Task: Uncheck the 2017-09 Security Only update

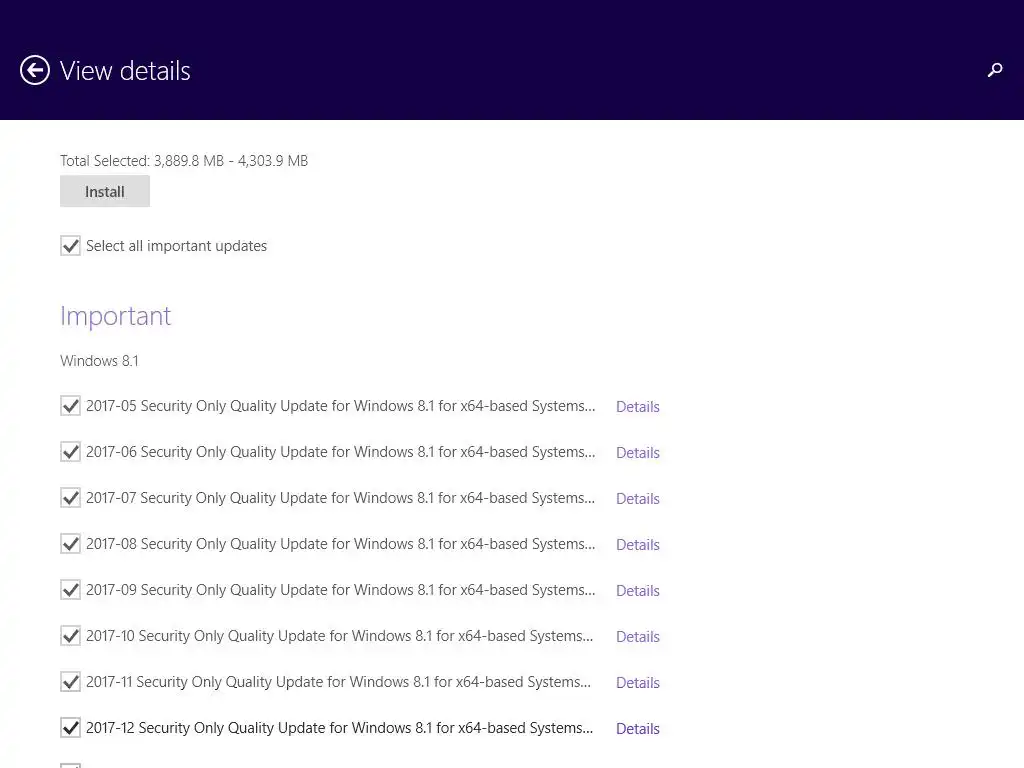Action: coord(70,590)
